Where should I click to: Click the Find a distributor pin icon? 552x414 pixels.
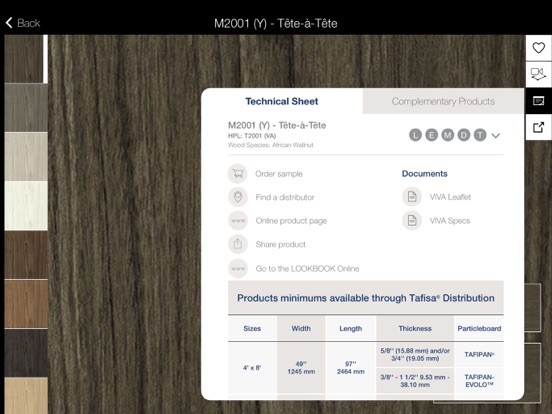coord(238,197)
